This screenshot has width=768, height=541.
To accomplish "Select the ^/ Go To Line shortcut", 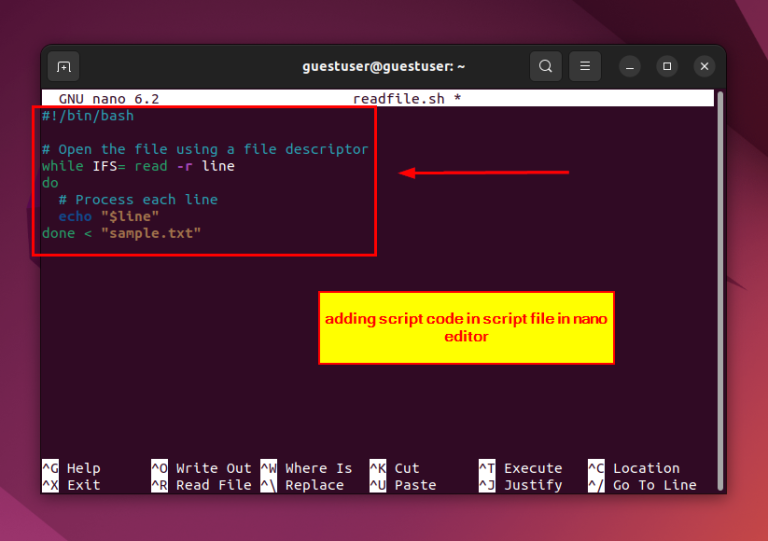I will point(641,485).
